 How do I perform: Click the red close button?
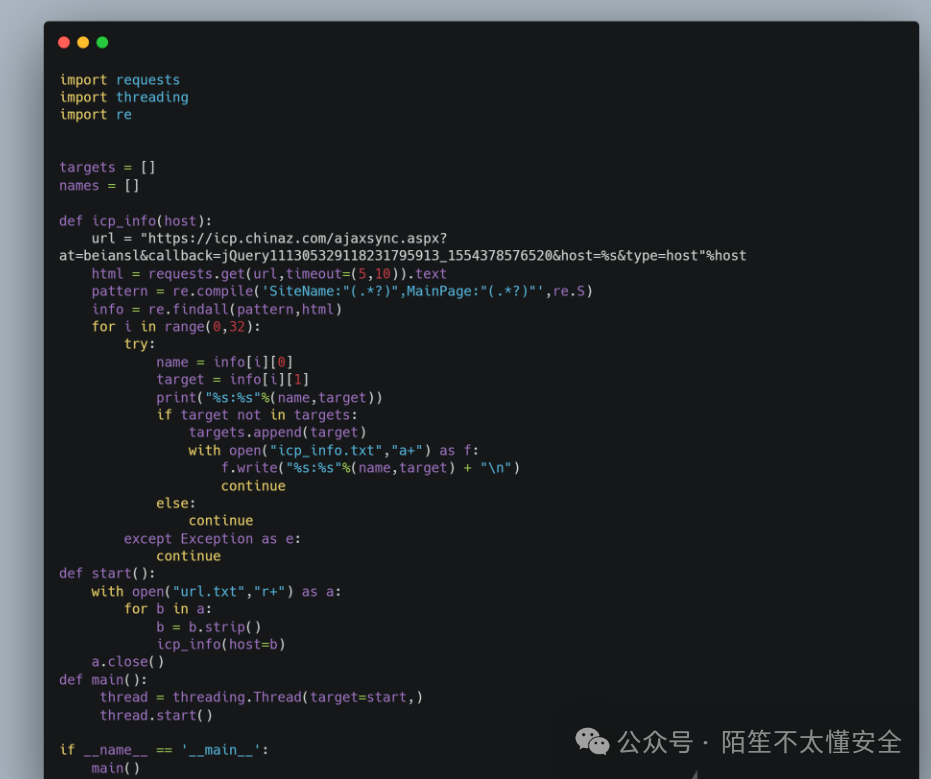[x=64, y=42]
